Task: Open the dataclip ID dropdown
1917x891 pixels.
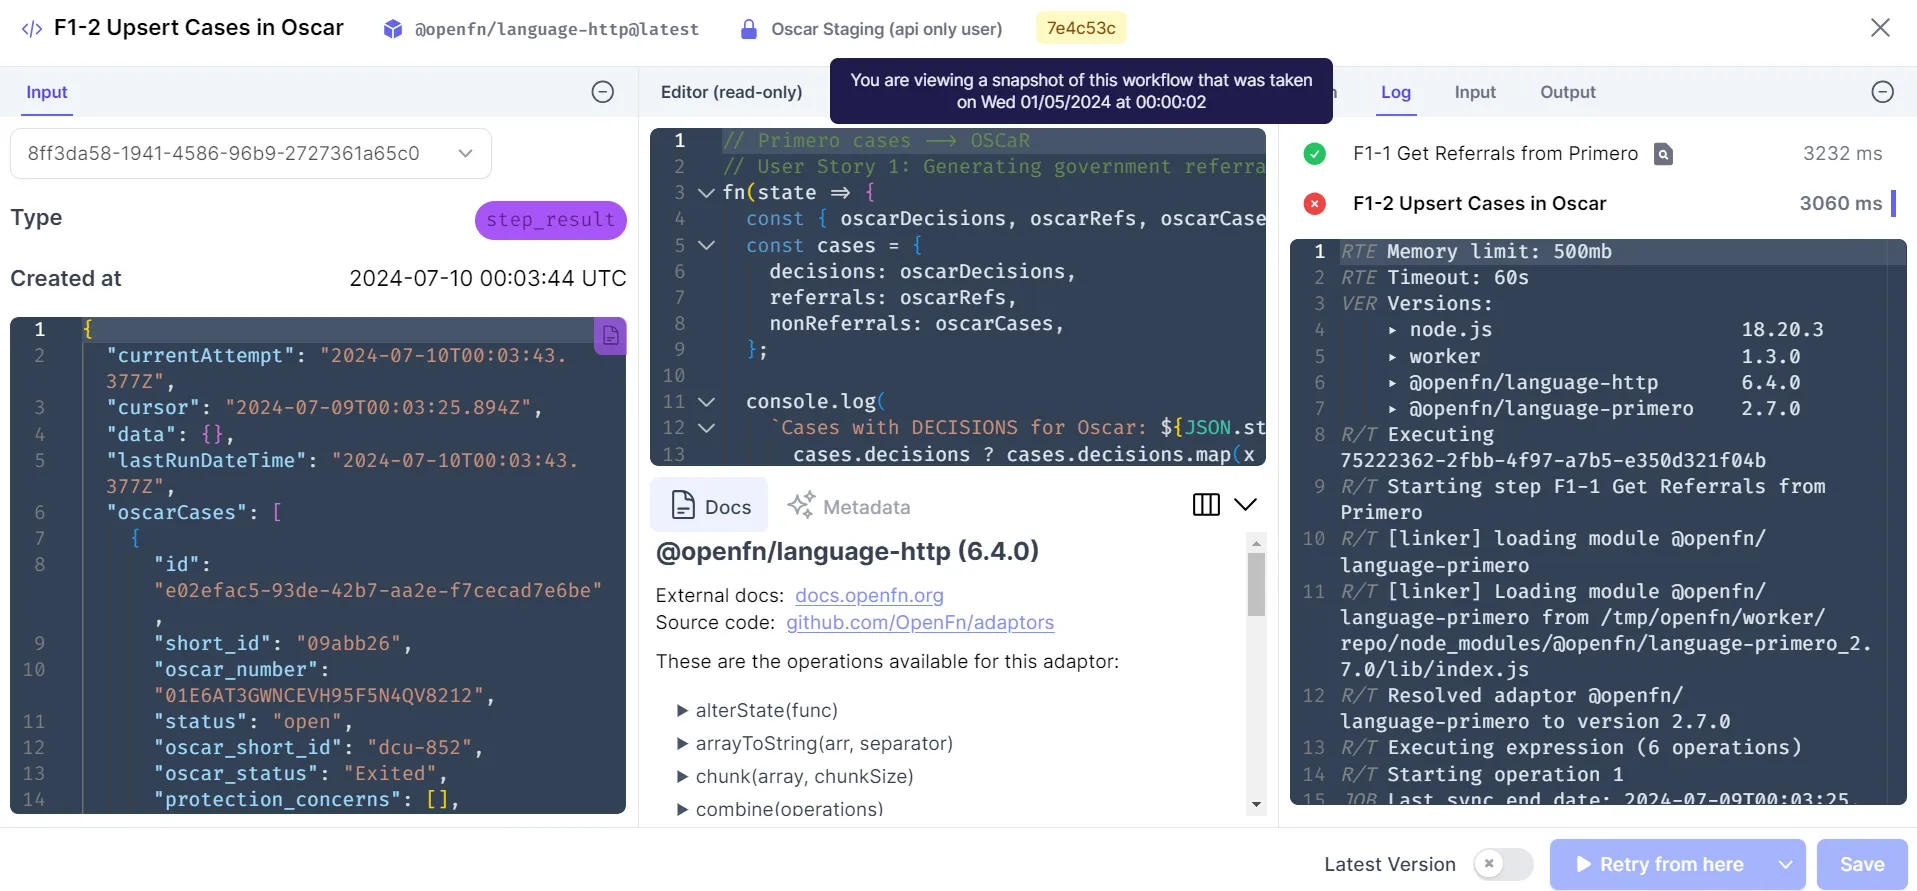Action: click(x=251, y=154)
